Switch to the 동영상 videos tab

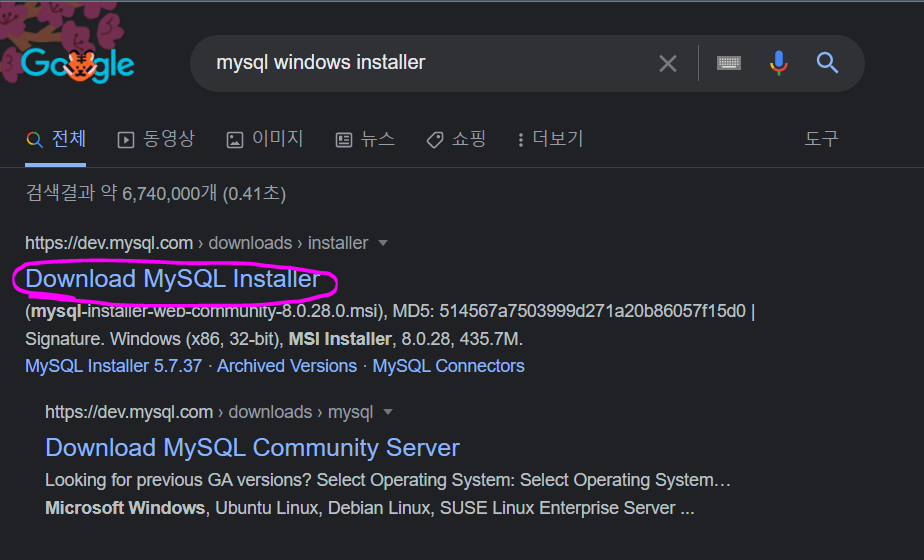pyautogui.click(x=156, y=139)
